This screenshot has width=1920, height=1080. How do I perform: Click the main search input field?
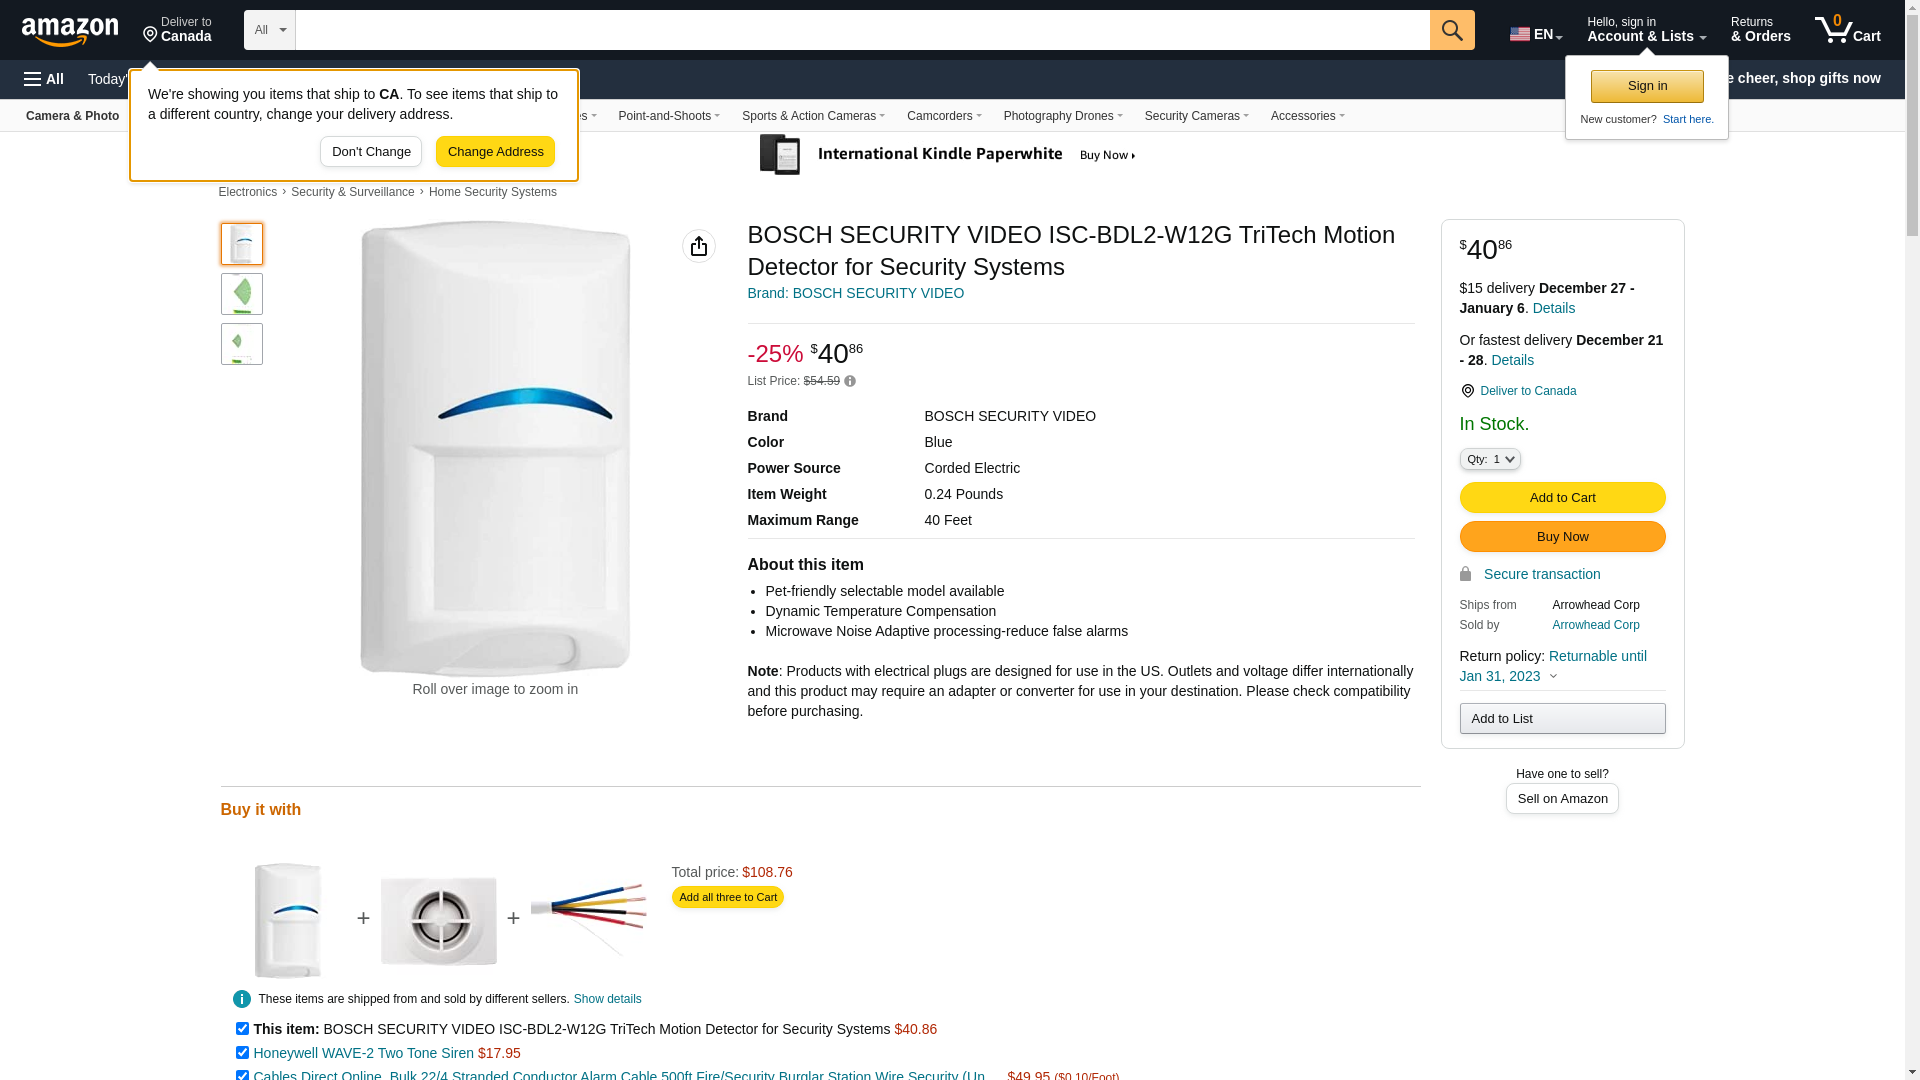point(862,30)
